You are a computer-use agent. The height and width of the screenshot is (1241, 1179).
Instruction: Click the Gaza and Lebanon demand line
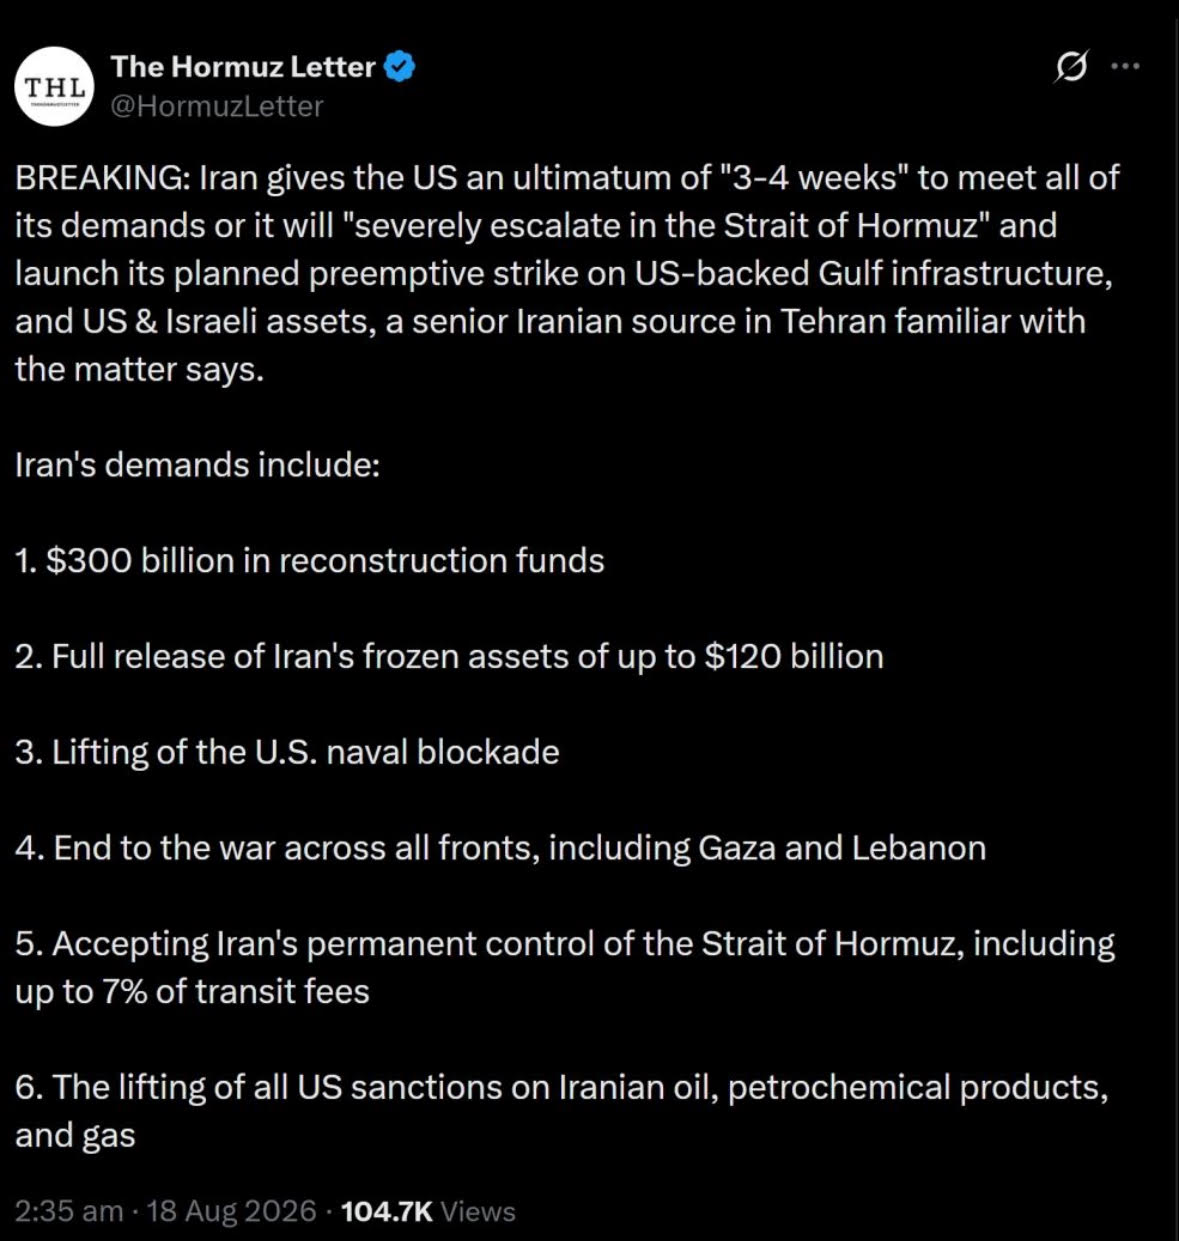coord(501,848)
